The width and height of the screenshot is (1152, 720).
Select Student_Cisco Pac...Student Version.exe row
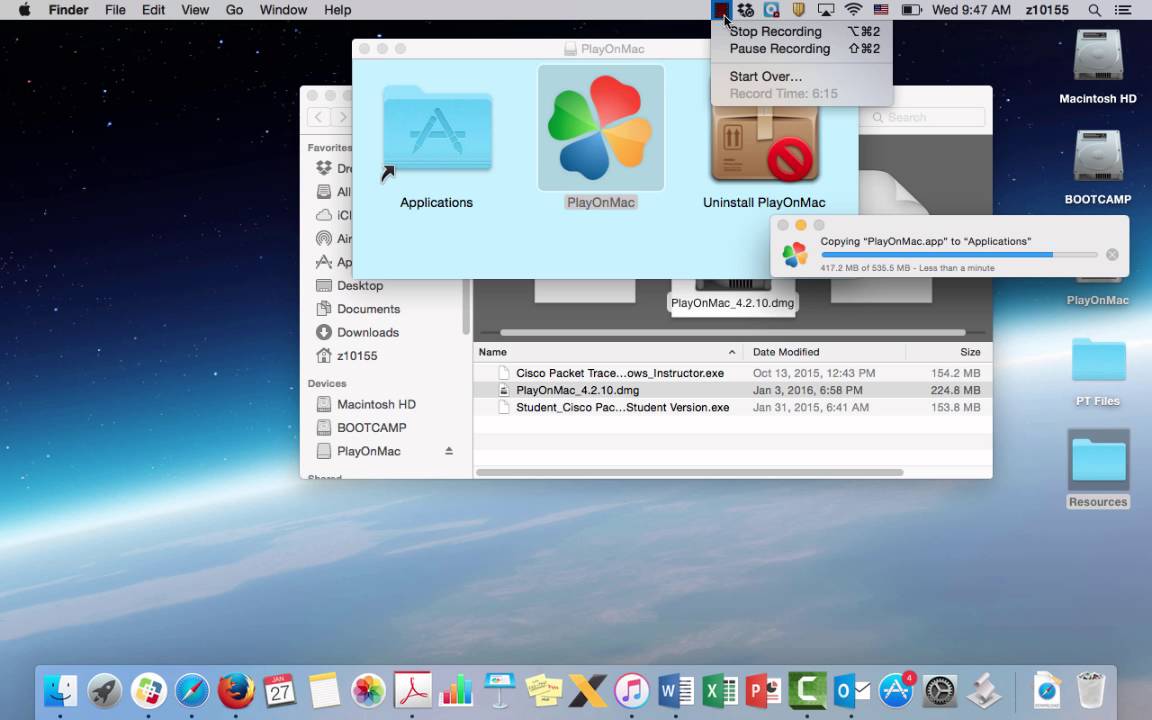(732, 407)
